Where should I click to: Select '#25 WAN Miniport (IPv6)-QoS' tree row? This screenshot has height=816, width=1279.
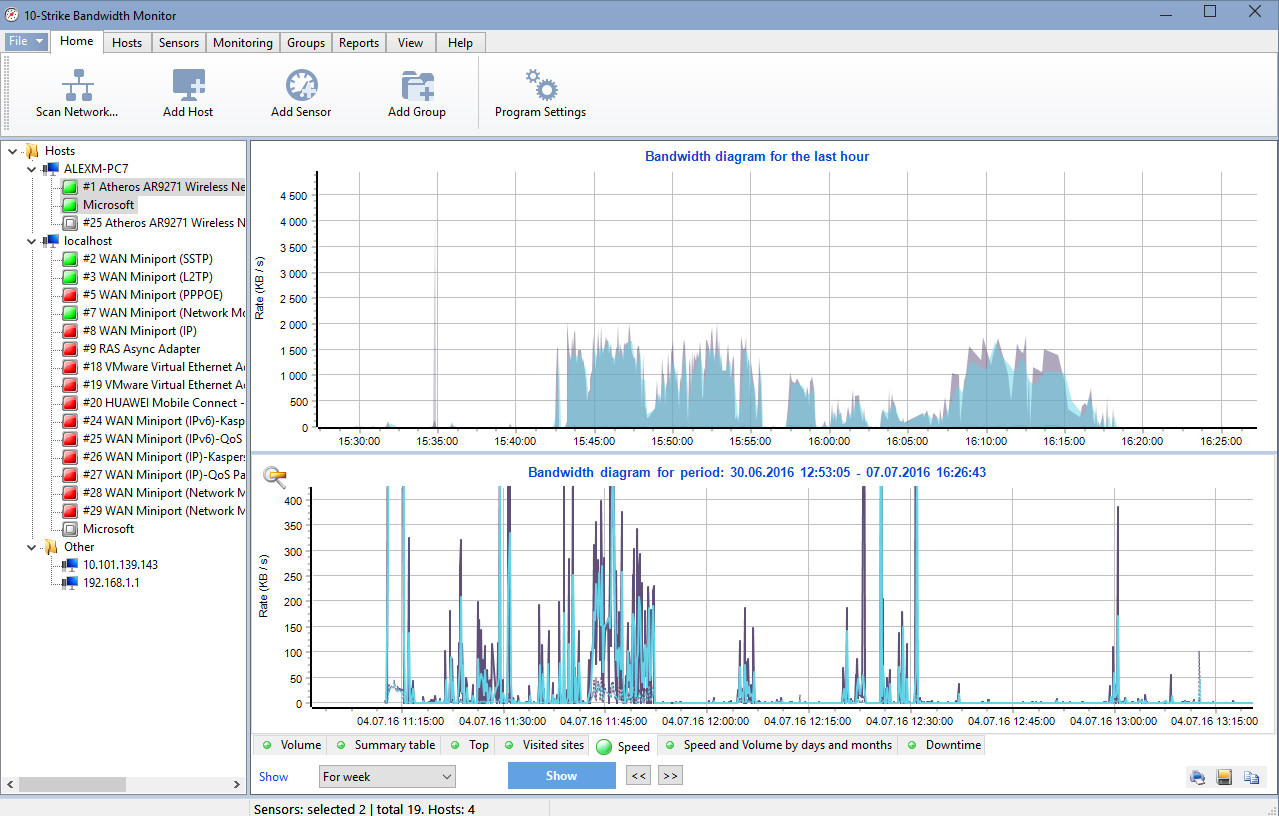pos(163,439)
